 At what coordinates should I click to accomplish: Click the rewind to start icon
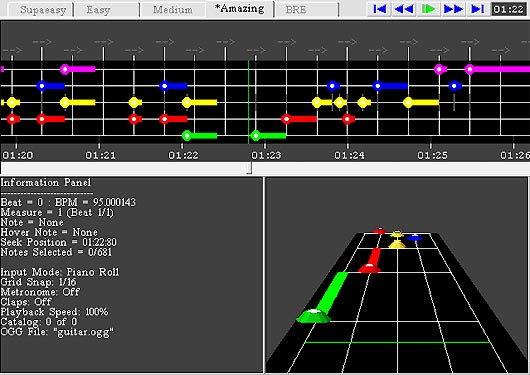pyautogui.click(x=379, y=9)
